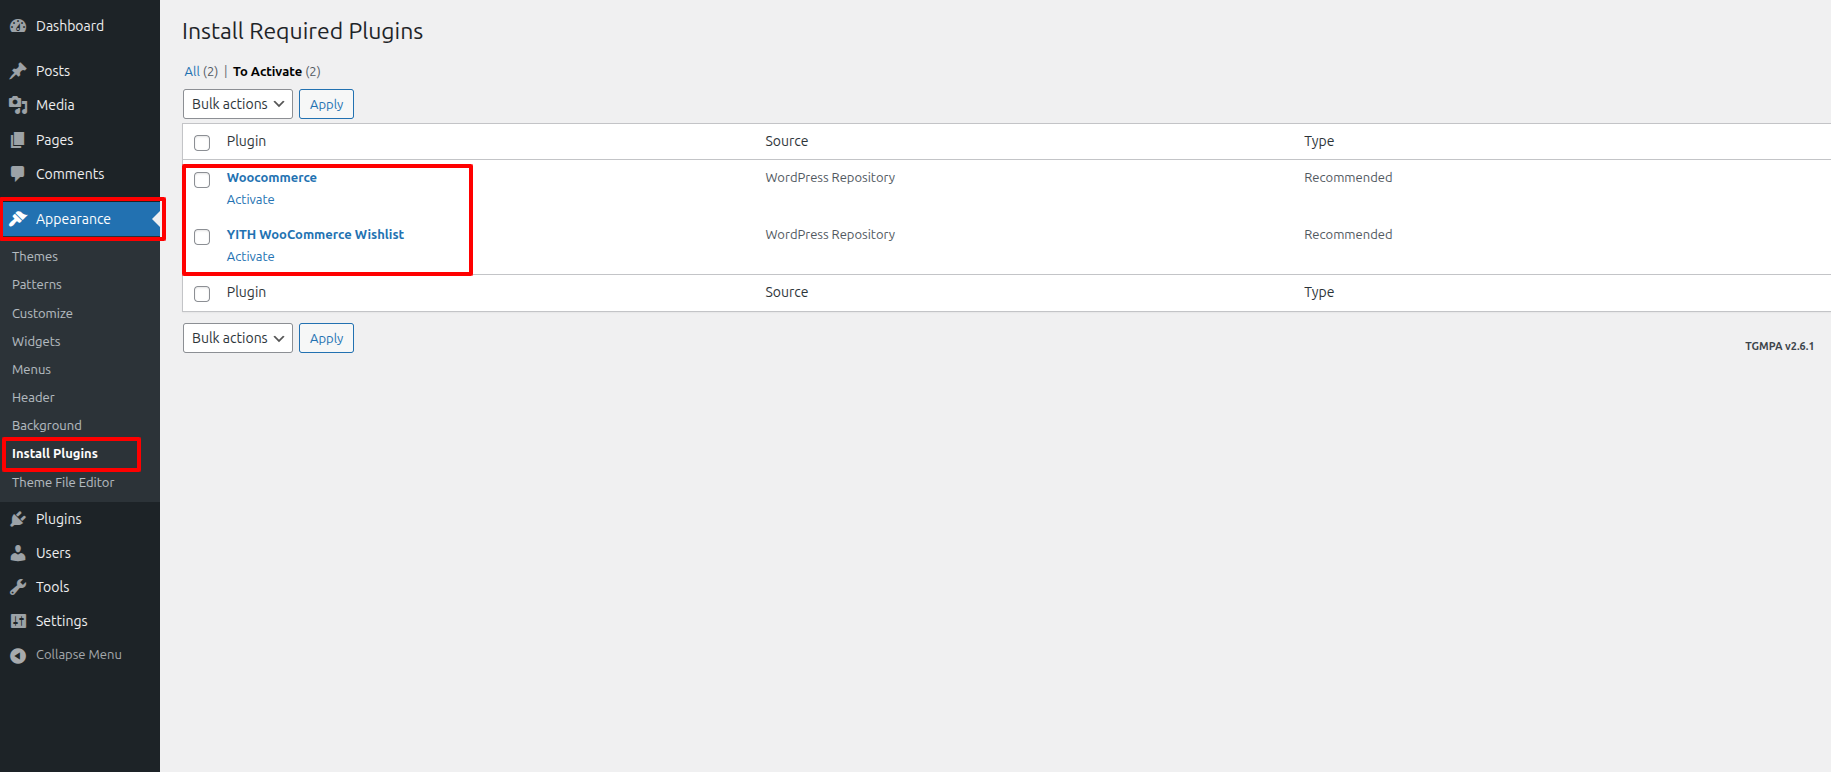Open the bottom Bulk actions dropdown
The height and width of the screenshot is (772, 1831).
(238, 338)
